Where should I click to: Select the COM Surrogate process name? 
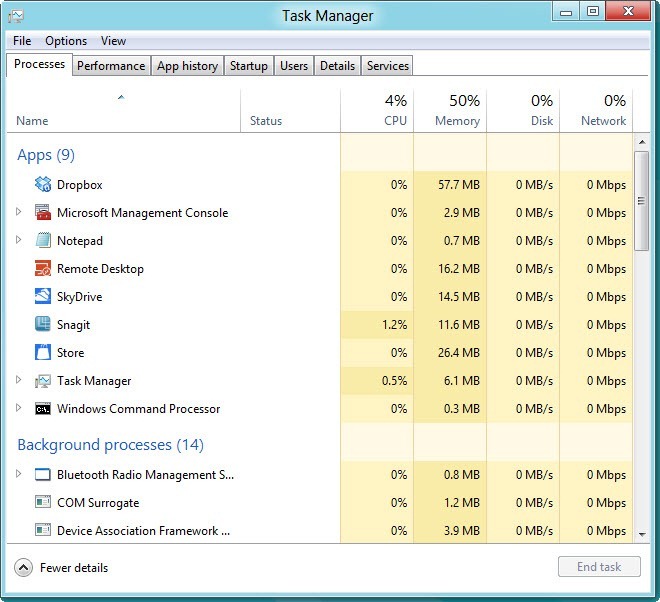coord(98,503)
